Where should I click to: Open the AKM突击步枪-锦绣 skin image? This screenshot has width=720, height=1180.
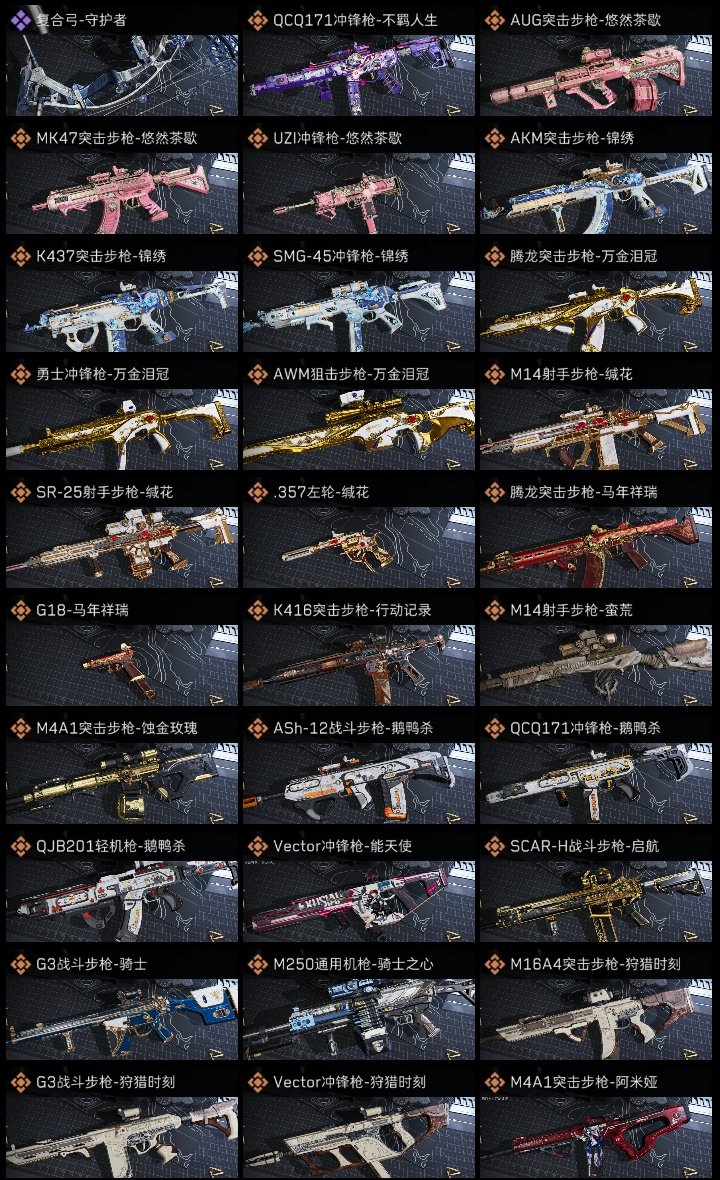596,193
